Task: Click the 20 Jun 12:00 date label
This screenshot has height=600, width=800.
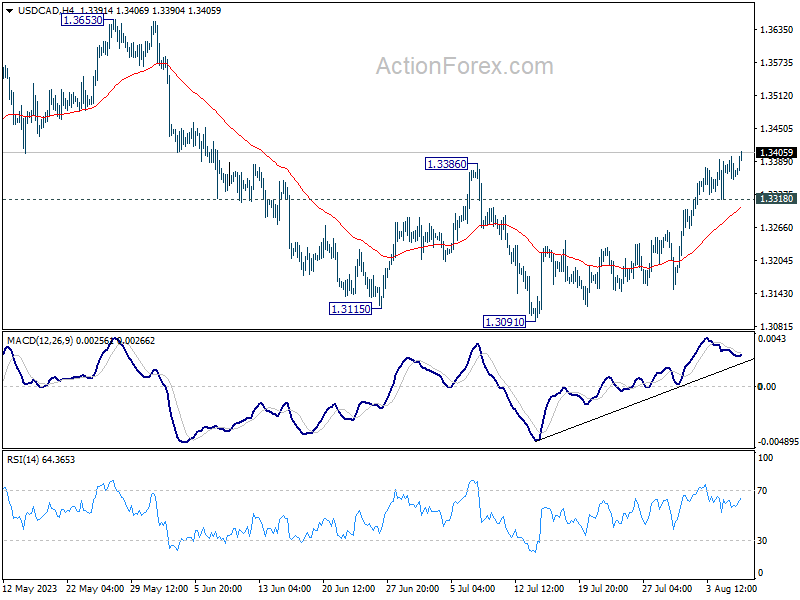Action: point(348,589)
